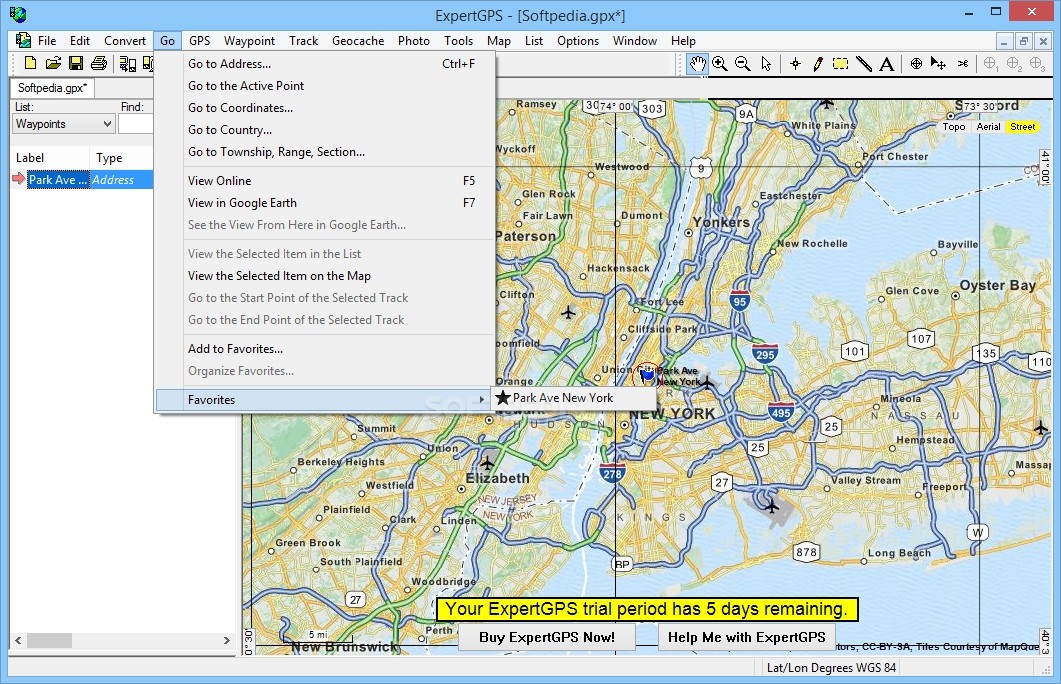This screenshot has width=1061, height=684.
Task: Select the New Waypoint crosshair tool
Action: coord(796,64)
